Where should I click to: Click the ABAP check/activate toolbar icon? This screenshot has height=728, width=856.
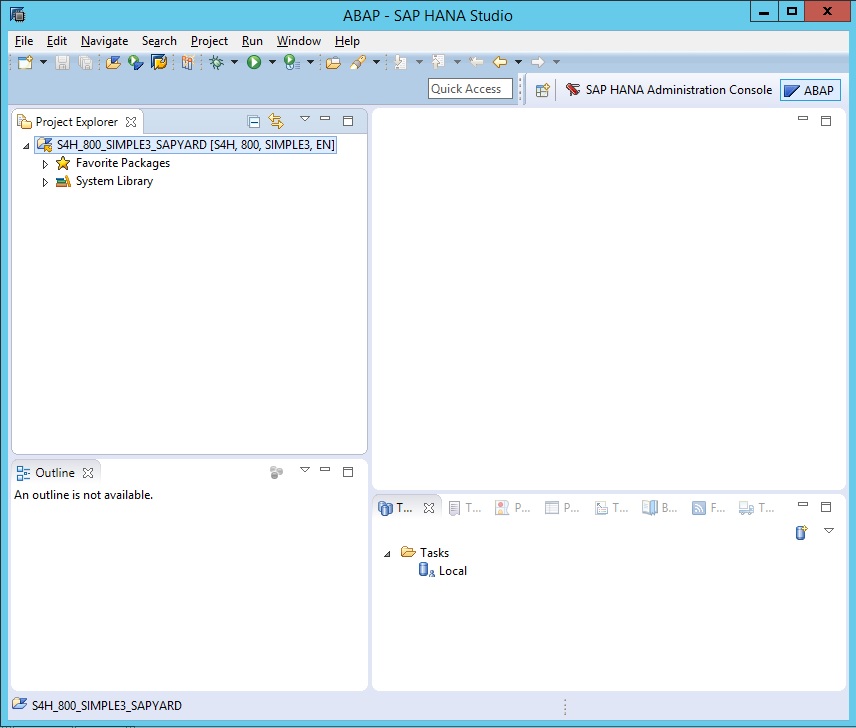pyautogui.click(x=187, y=62)
